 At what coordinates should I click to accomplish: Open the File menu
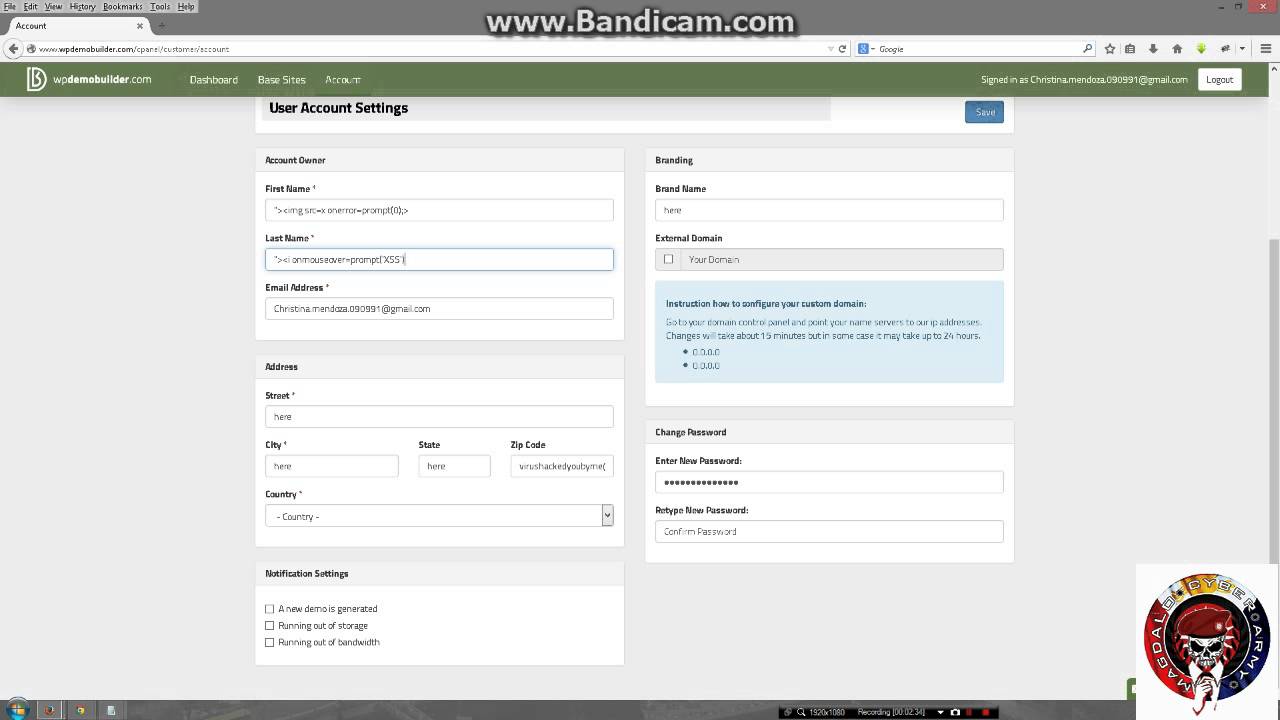[x=10, y=6]
